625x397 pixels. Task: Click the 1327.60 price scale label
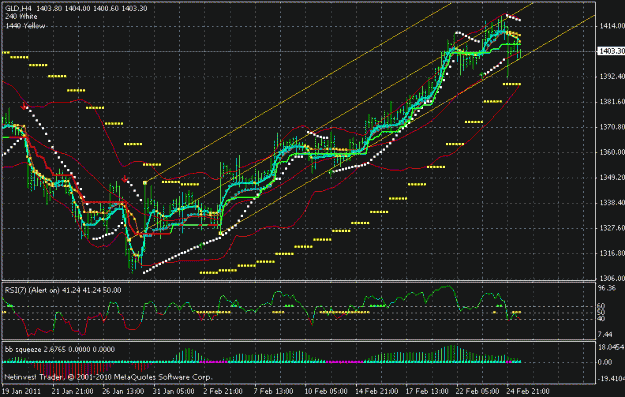coord(612,228)
